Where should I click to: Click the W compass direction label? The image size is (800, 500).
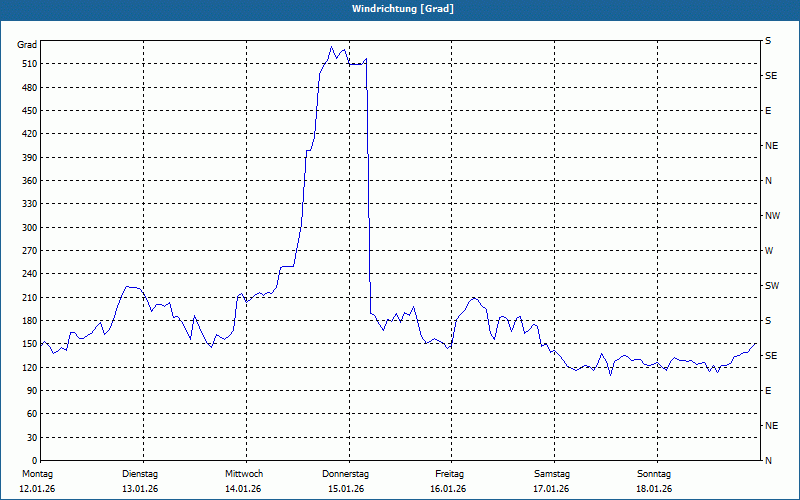[769, 251]
